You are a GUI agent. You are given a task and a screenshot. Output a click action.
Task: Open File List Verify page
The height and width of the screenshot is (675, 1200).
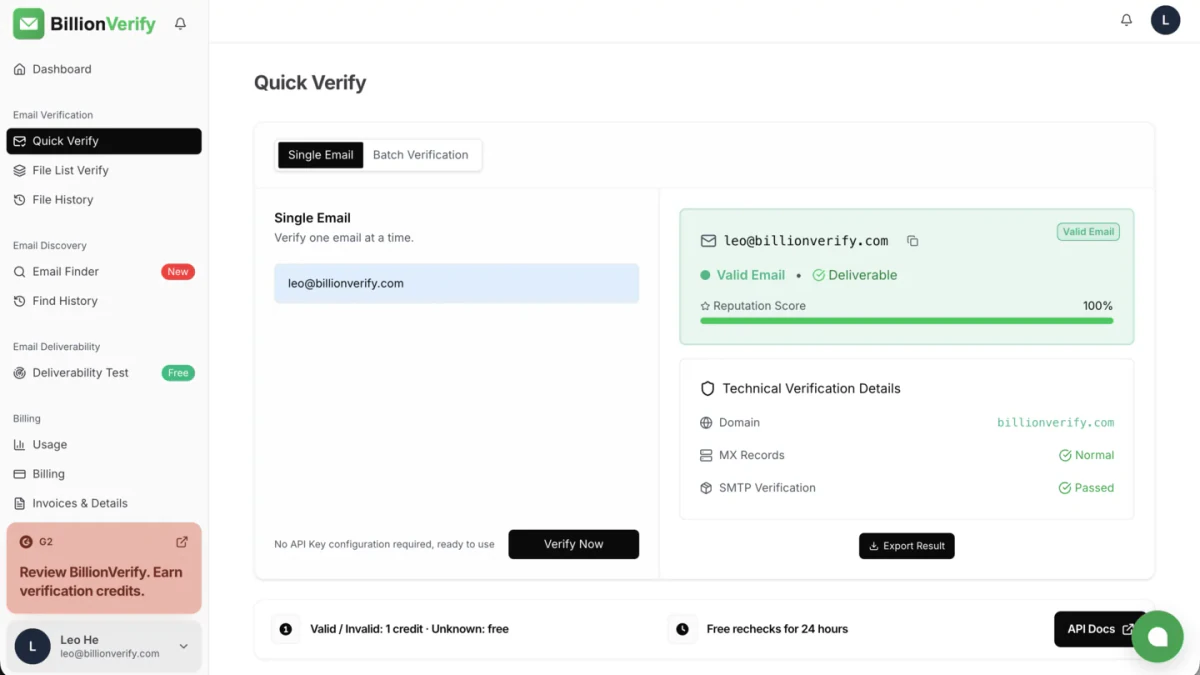(104, 170)
